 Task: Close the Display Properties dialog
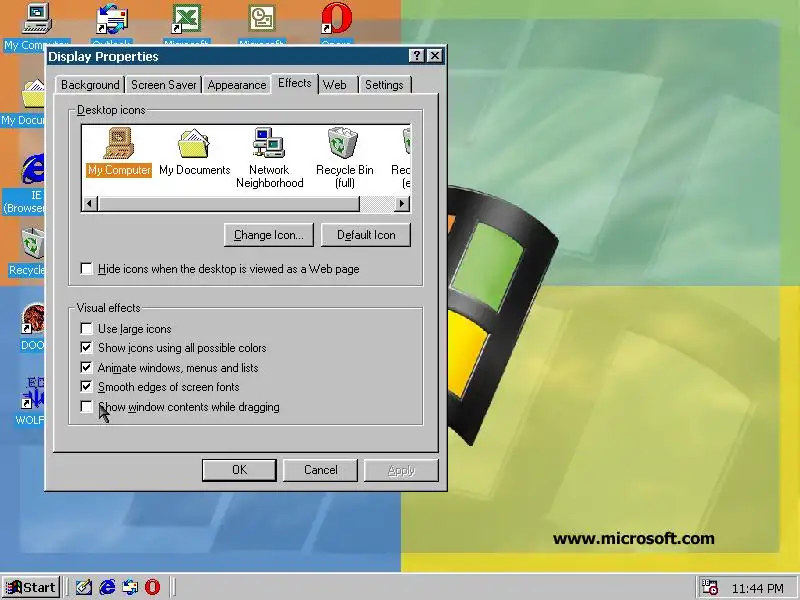pos(435,56)
